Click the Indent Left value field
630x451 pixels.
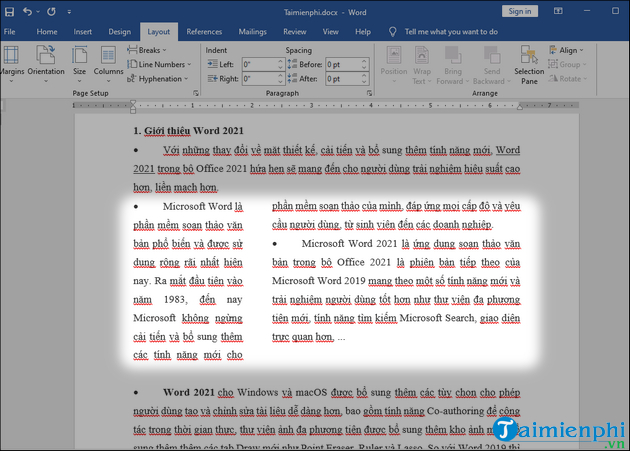pos(259,64)
